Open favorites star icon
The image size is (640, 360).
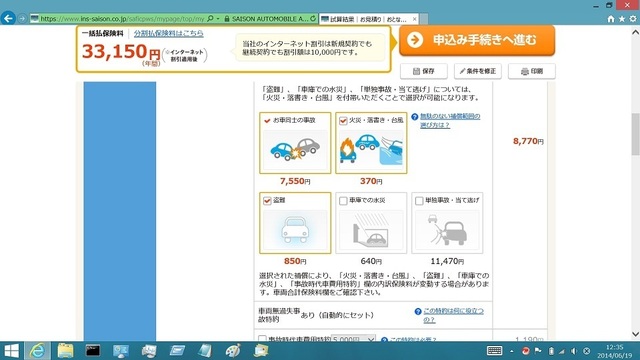point(622,19)
